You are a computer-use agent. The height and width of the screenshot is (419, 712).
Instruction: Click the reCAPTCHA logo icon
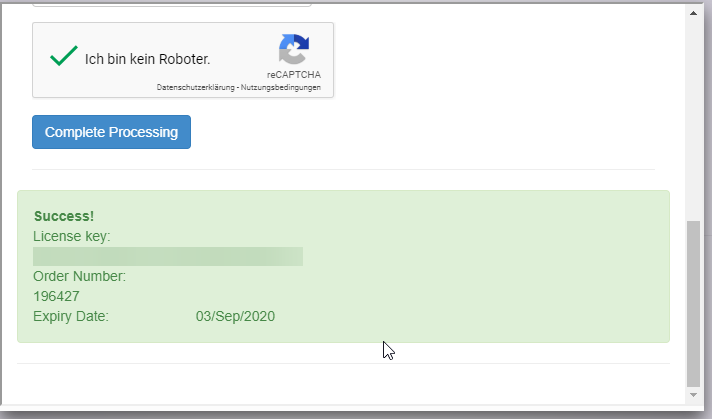click(294, 50)
